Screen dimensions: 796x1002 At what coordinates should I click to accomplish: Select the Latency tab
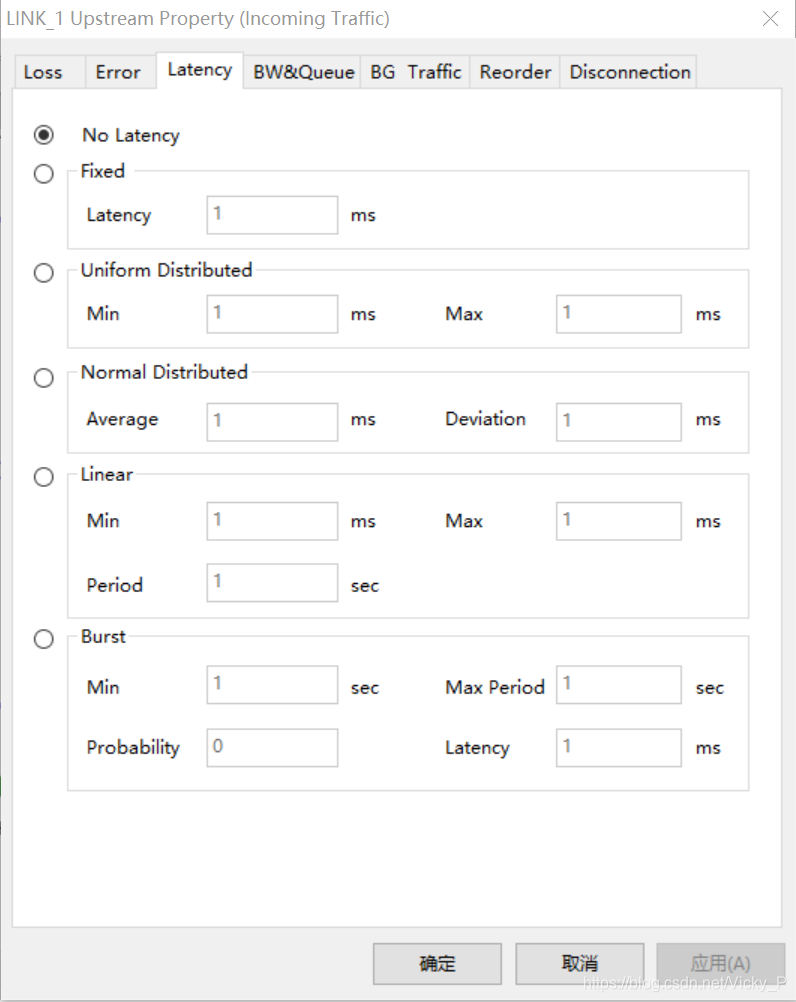[199, 70]
